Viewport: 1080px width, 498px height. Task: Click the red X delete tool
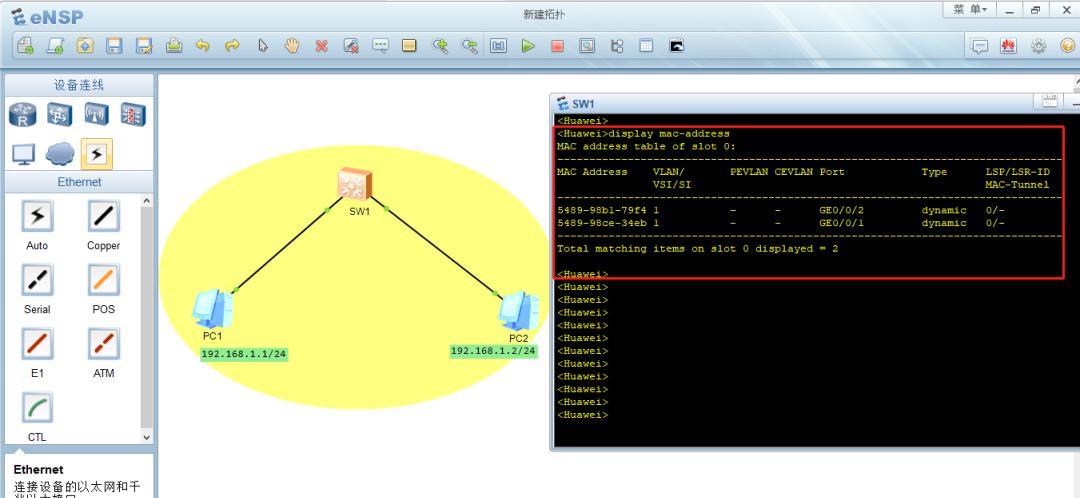(322, 46)
